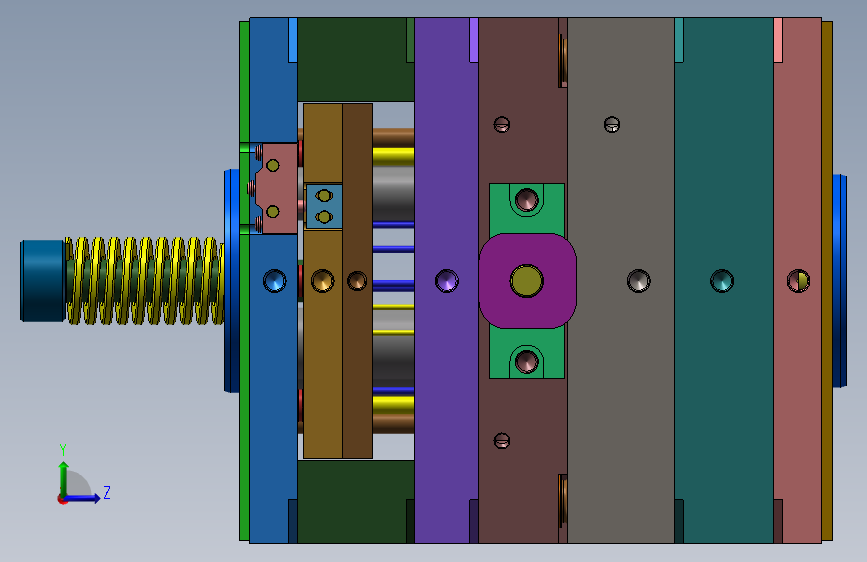The width and height of the screenshot is (867, 562).
Task: Select the dark green spacer block at top
Action: pyautogui.click(x=356, y=59)
